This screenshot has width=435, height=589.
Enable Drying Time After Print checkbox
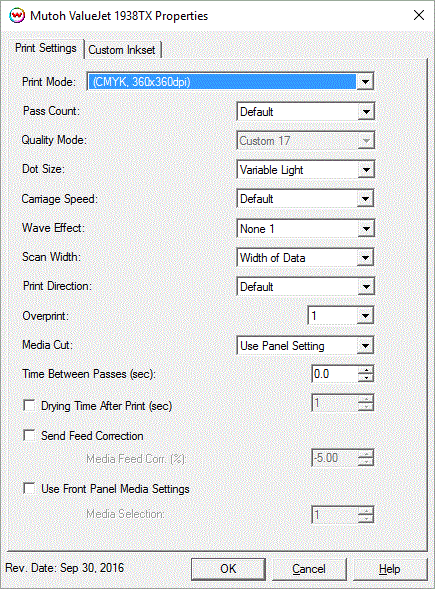tap(29, 405)
